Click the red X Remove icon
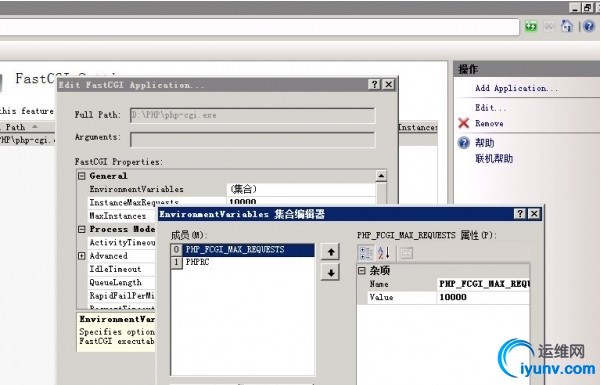This screenshot has height=385, width=601. tap(464, 123)
